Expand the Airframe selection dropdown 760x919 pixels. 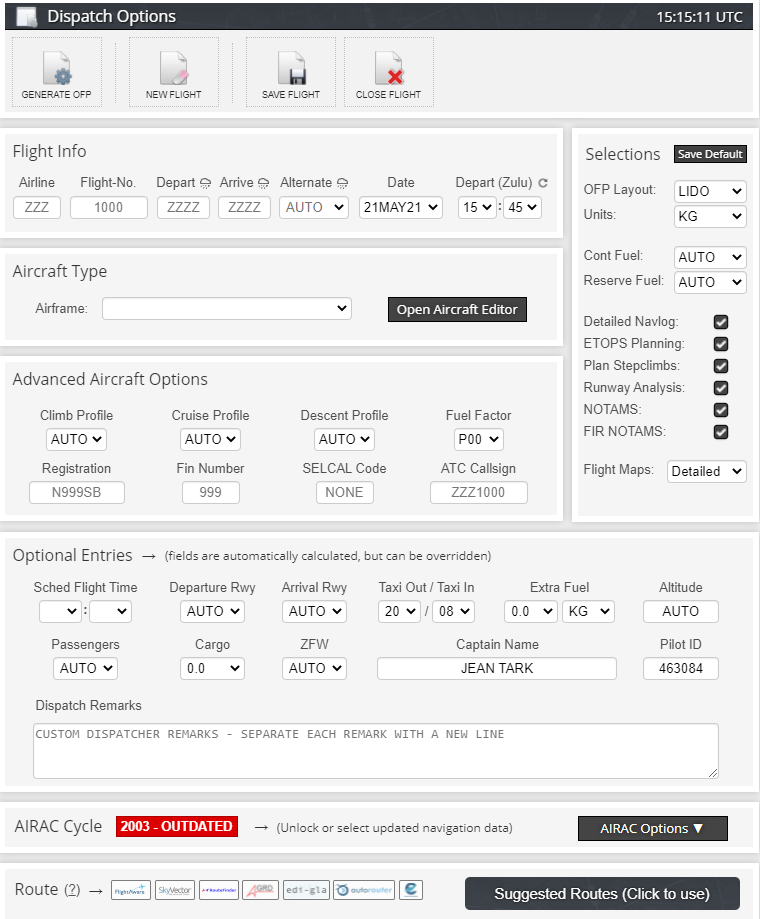(226, 309)
